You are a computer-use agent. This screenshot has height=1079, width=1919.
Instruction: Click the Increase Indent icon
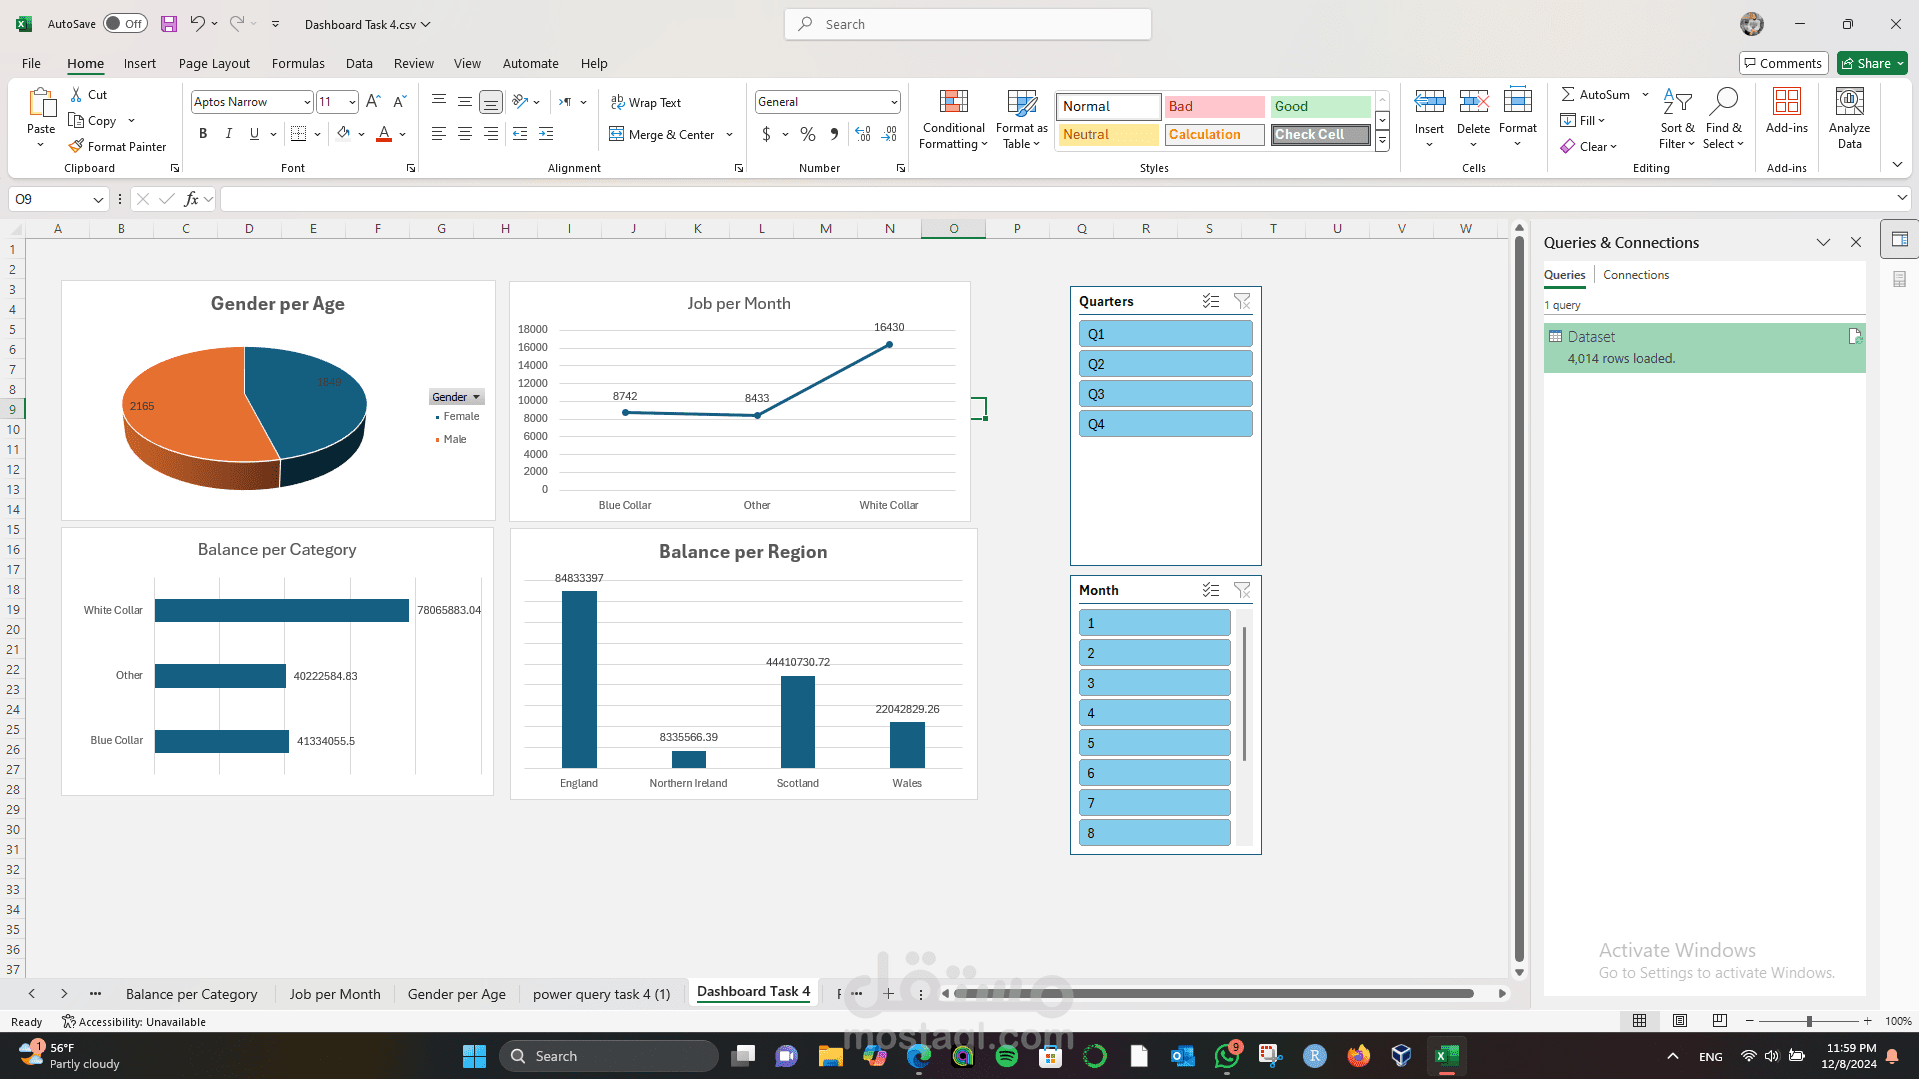(x=546, y=133)
